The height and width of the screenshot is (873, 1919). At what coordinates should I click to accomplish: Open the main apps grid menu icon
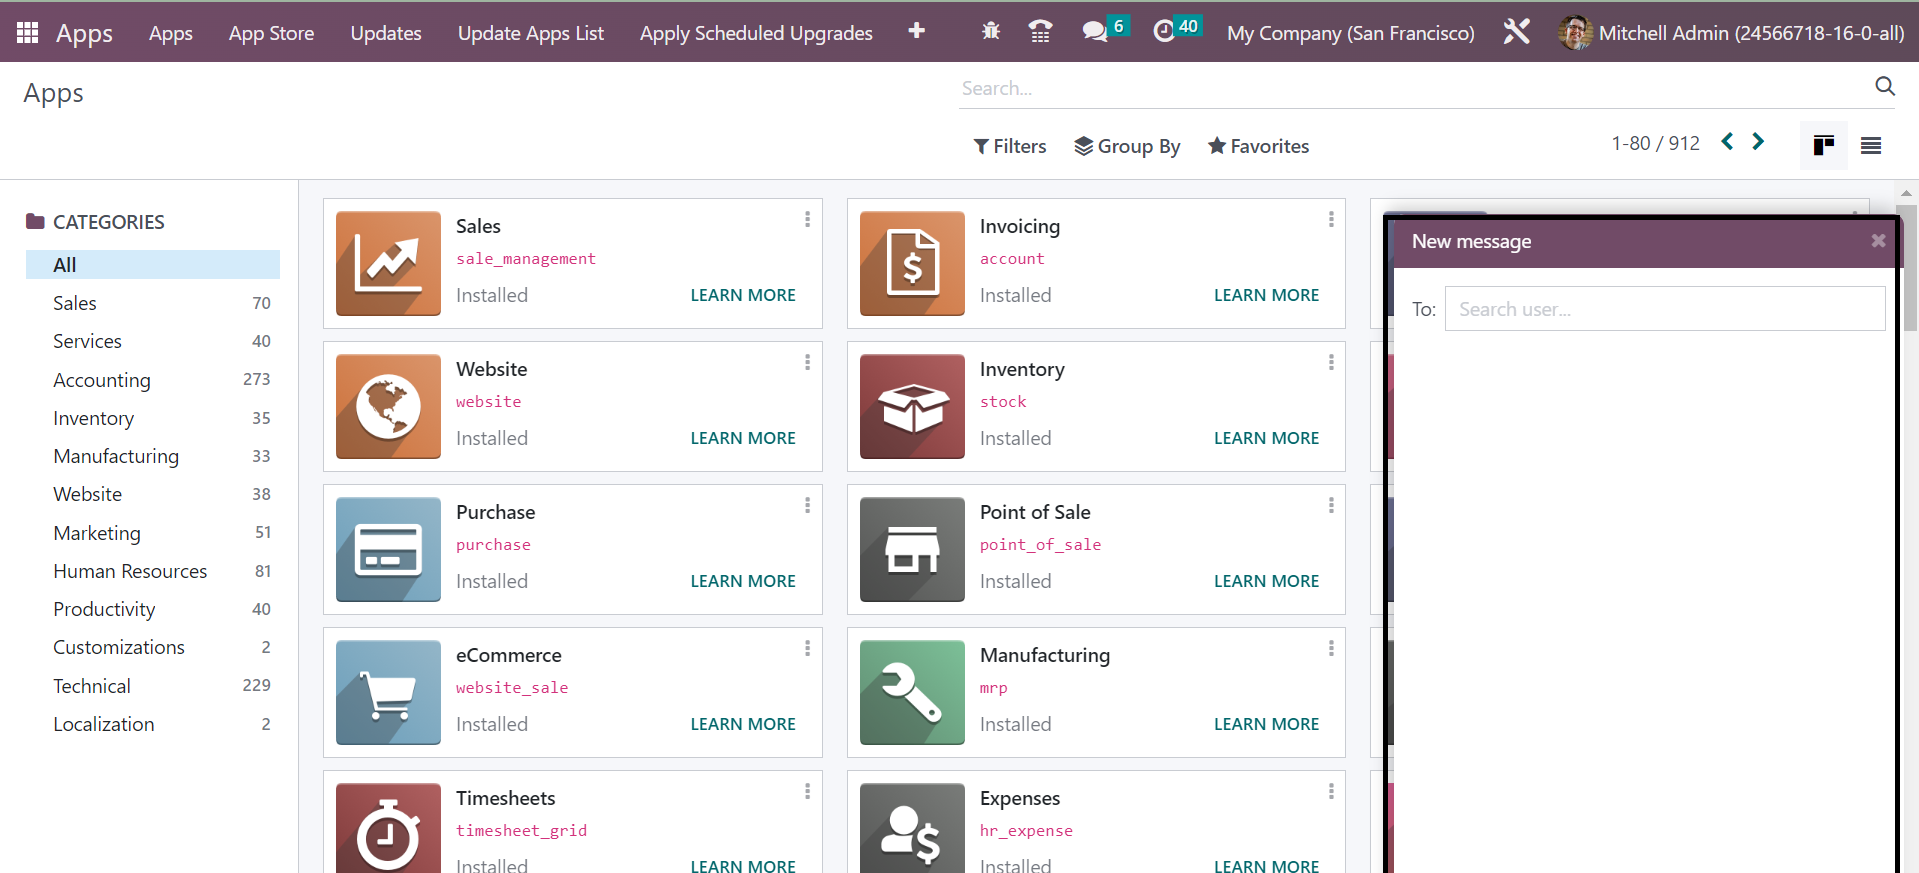coord(27,33)
